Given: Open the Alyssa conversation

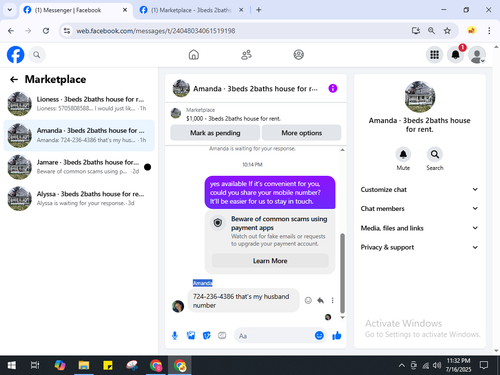Looking at the screenshot, I should pyautogui.click(x=79, y=198).
